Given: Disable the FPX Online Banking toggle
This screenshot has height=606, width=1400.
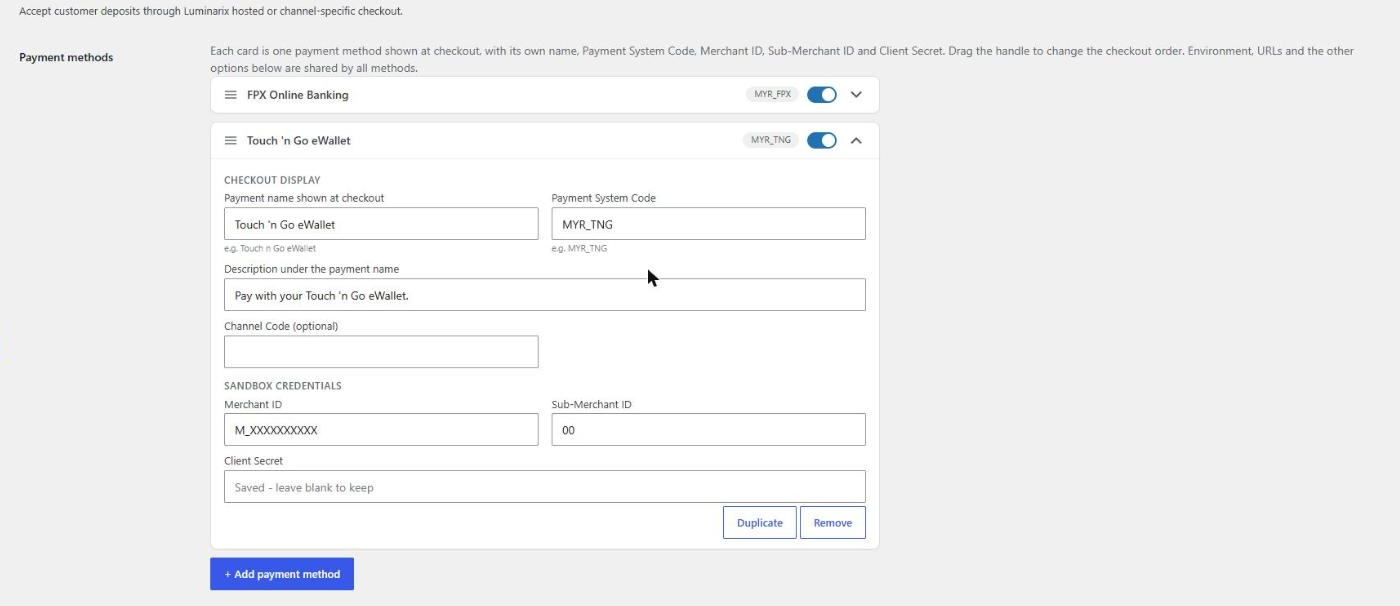Looking at the screenshot, I should click(822, 95).
